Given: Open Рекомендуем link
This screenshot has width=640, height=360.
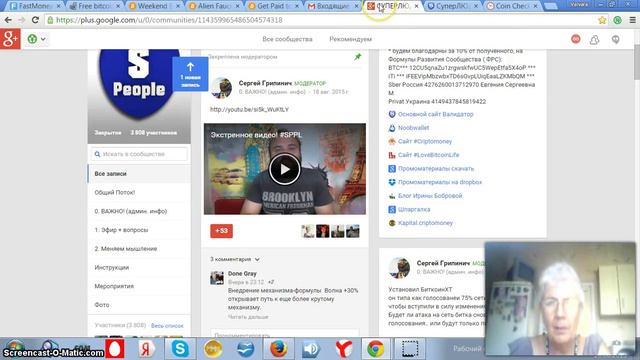Looking at the screenshot, I should pos(350,39).
